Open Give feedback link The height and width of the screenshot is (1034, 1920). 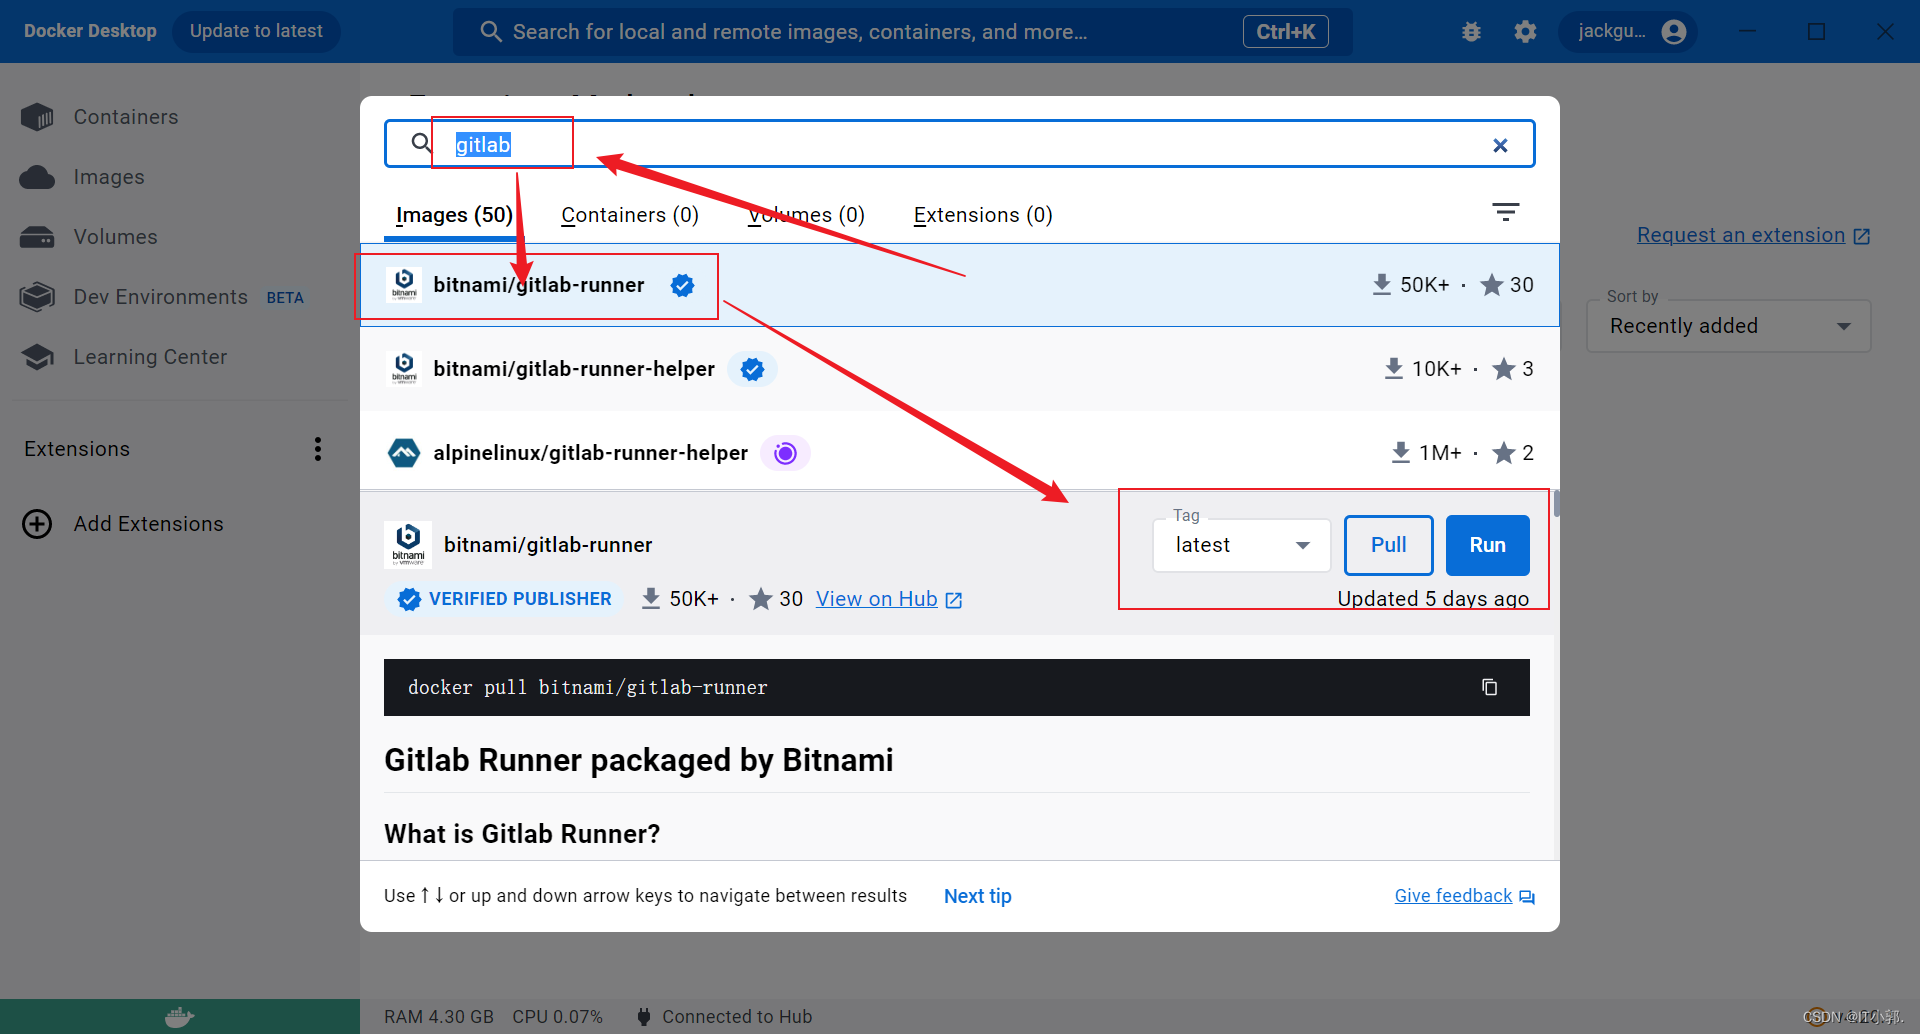tap(1464, 896)
